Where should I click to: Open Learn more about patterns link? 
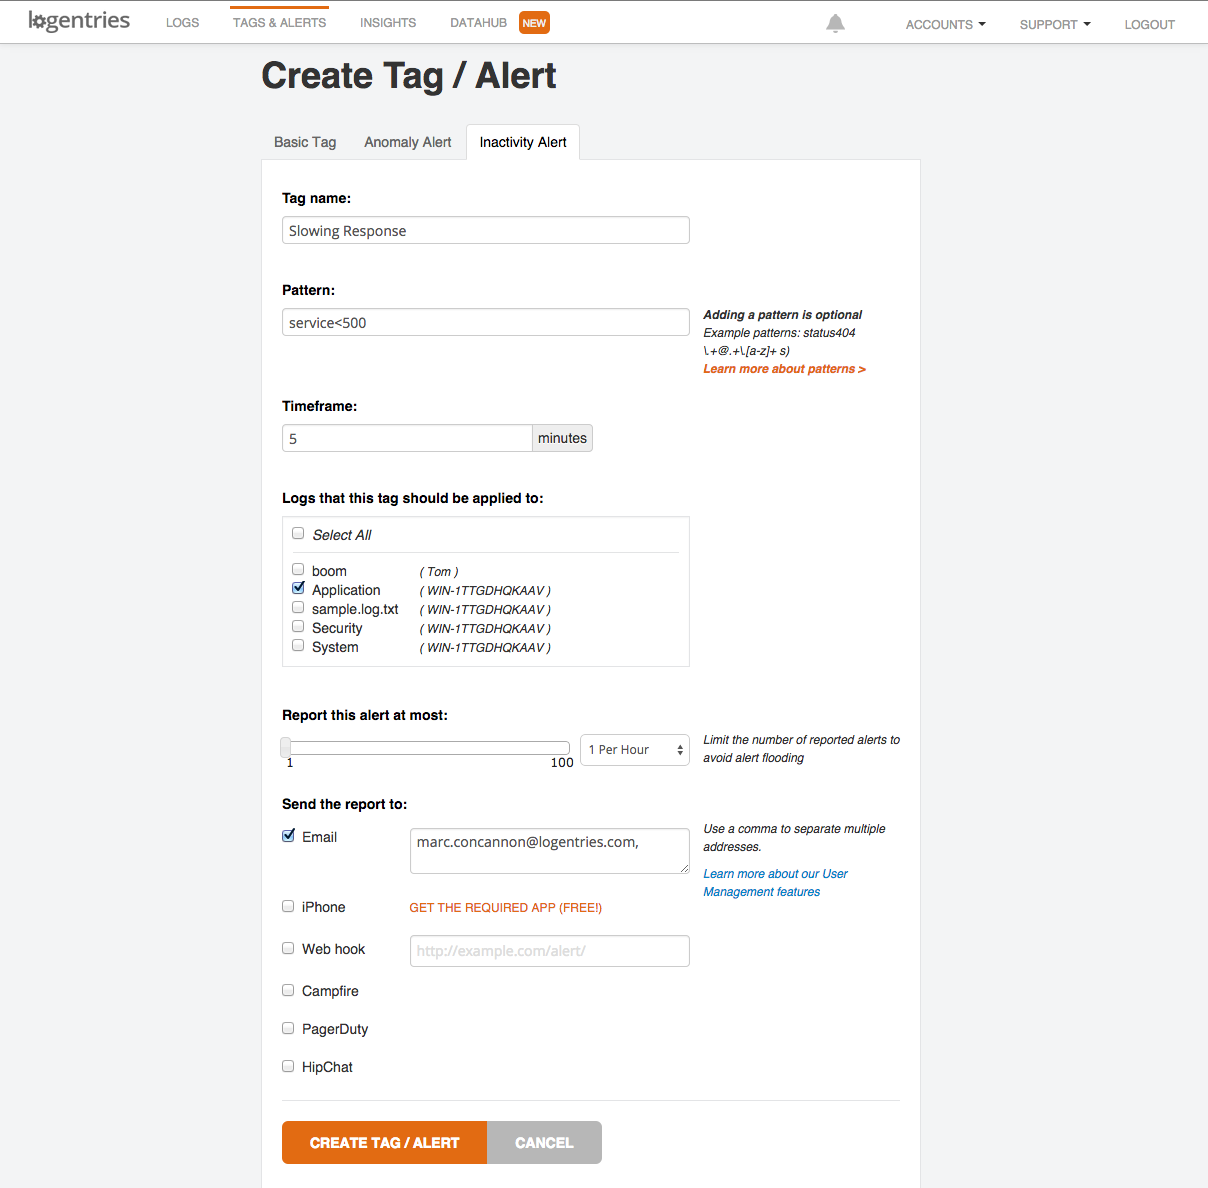784,369
